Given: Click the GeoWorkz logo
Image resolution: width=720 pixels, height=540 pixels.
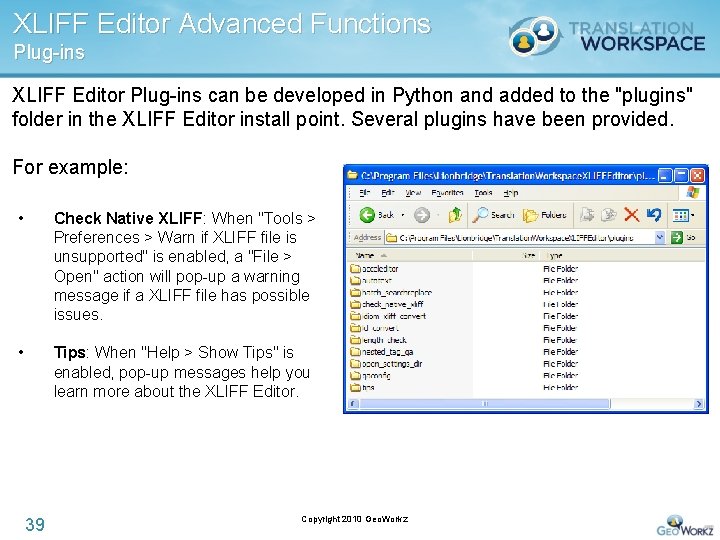Looking at the screenshot, I should point(685,526).
